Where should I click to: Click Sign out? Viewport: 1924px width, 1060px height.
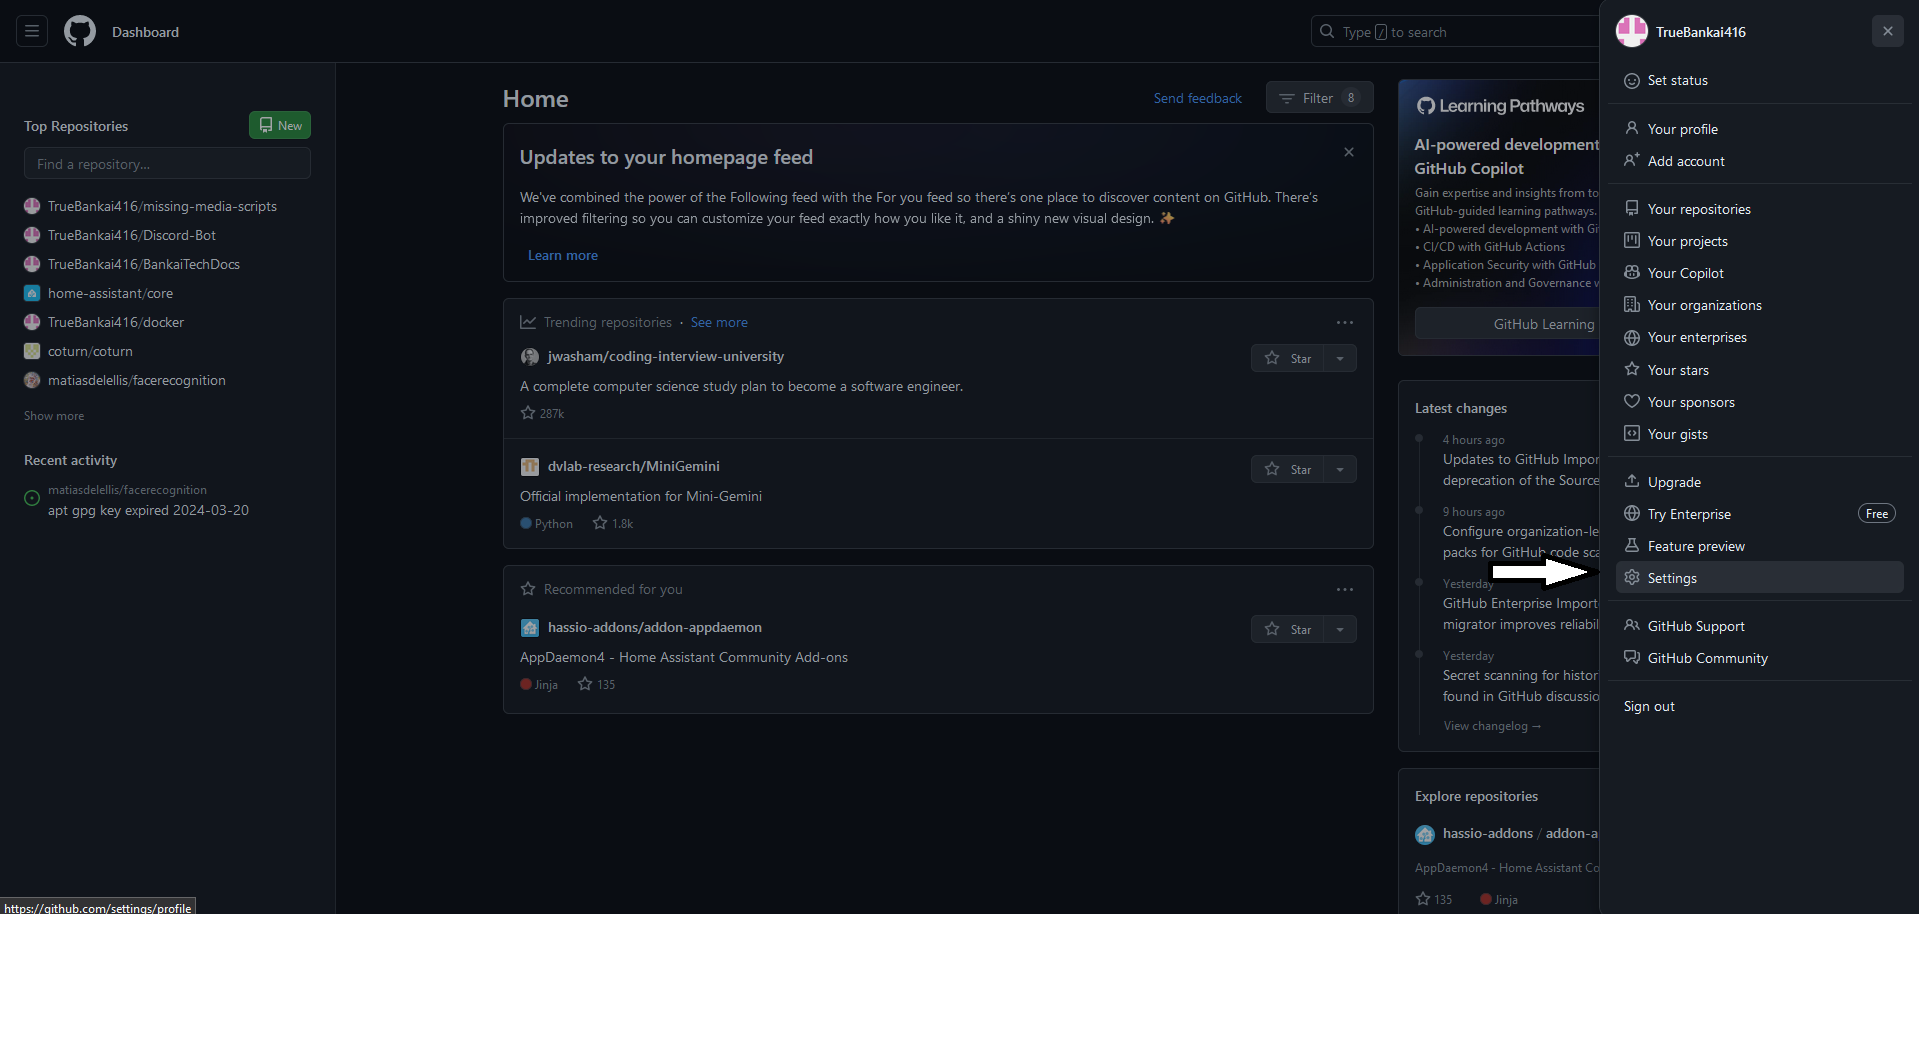coord(1759,706)
